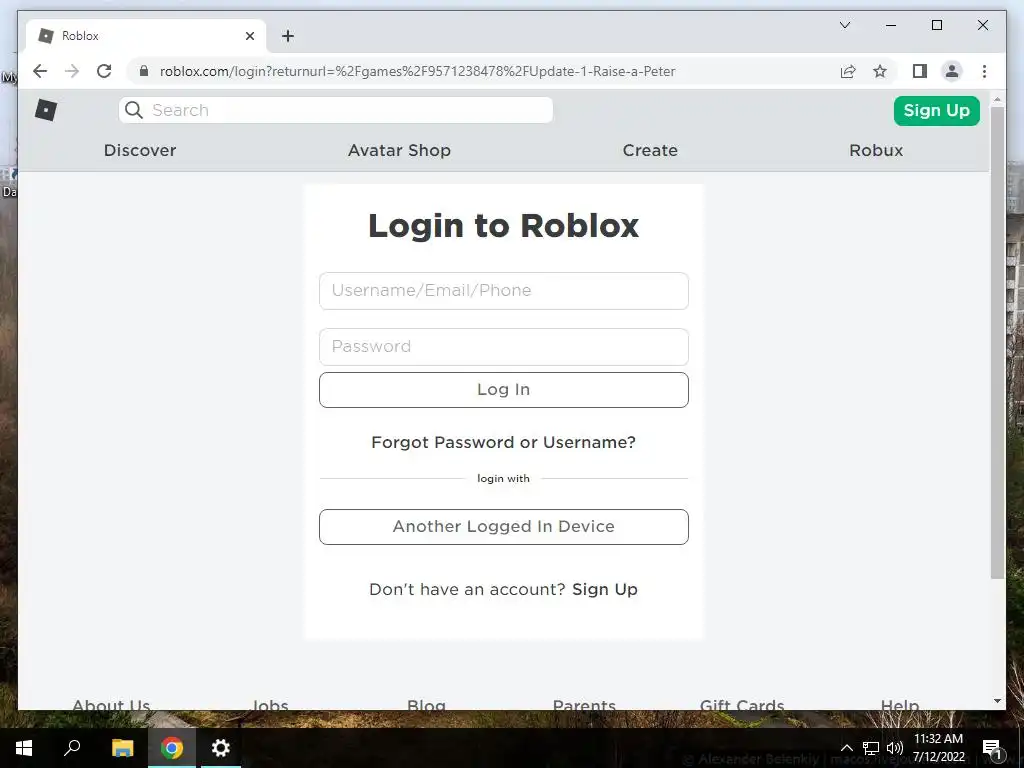Open Settings gear on the taskbar

[x=221, y=748]
